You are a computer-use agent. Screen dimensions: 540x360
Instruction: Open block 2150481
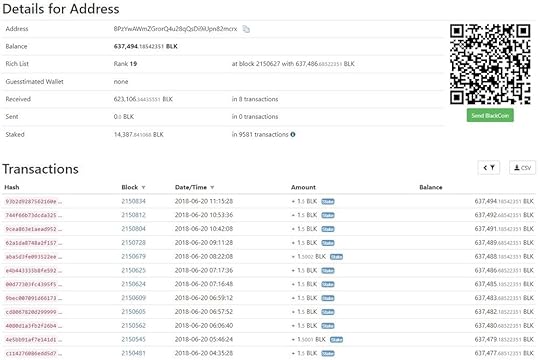(x=133, y=353)
